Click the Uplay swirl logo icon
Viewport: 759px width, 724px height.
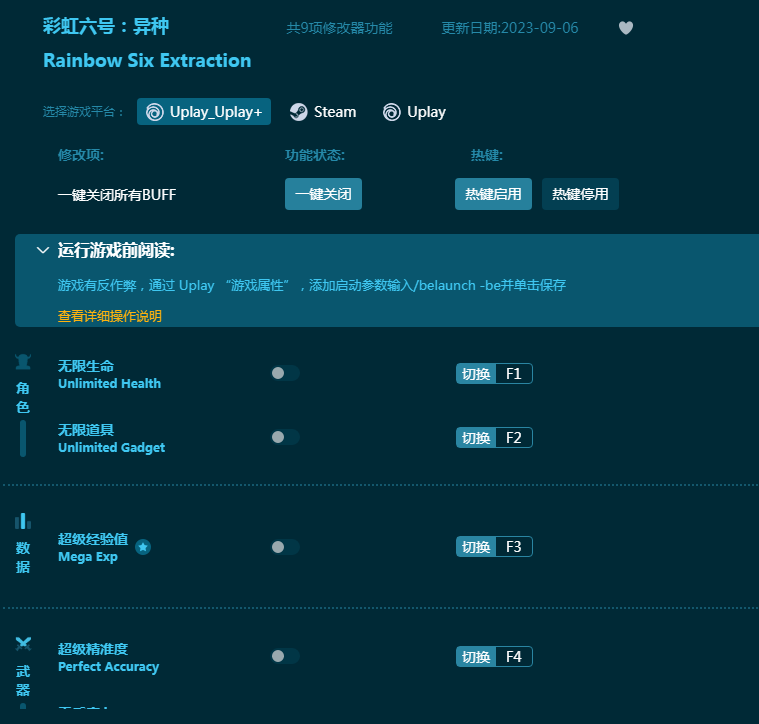click(392, 112)
